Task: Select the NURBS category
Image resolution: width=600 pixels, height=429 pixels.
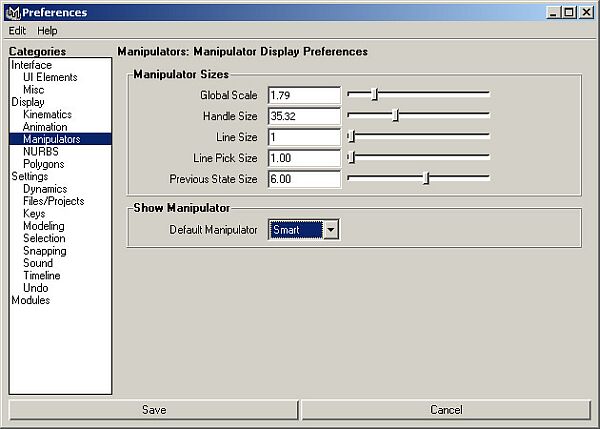Action: (x=41, y=152)
